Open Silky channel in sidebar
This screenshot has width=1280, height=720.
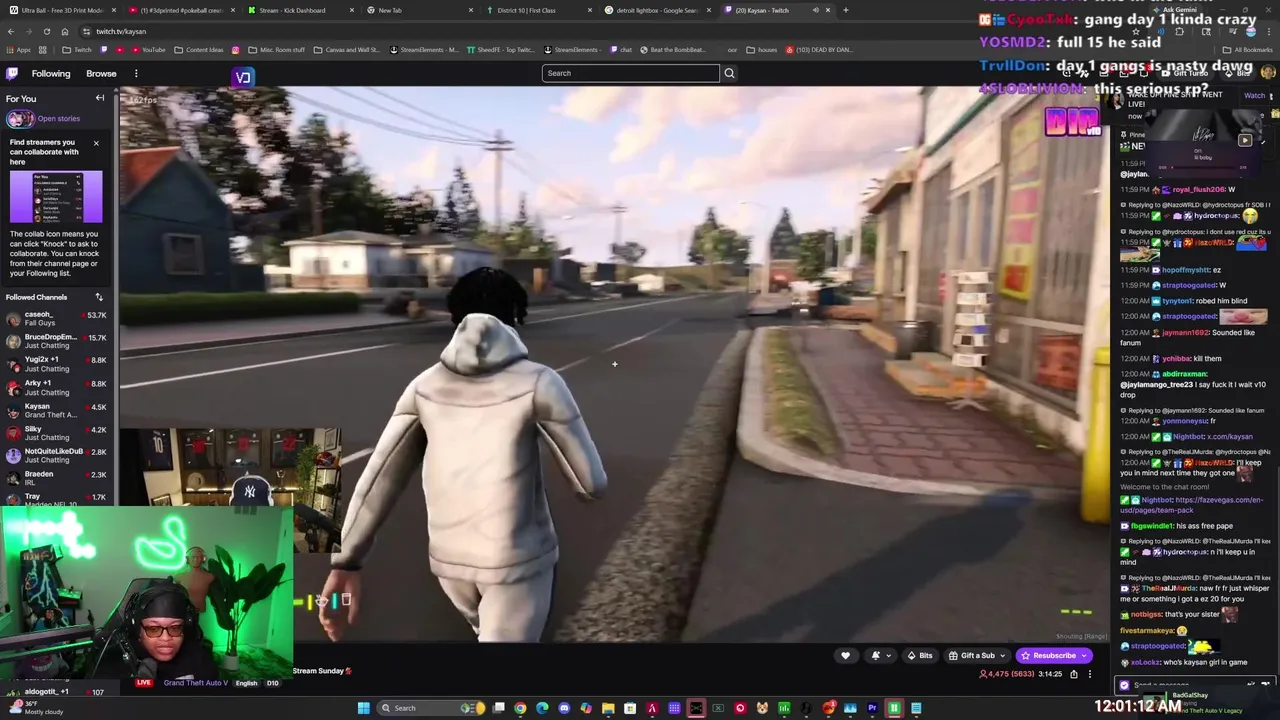point(57,433)
